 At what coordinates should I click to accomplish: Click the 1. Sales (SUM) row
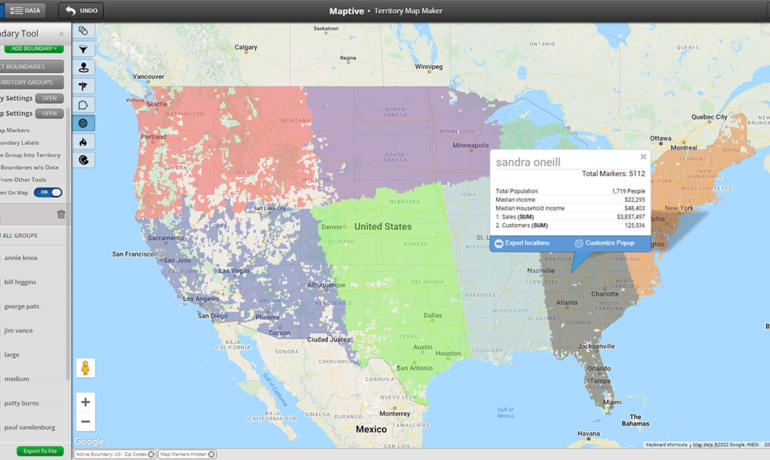pyautogui.click(x=570, y=216)
